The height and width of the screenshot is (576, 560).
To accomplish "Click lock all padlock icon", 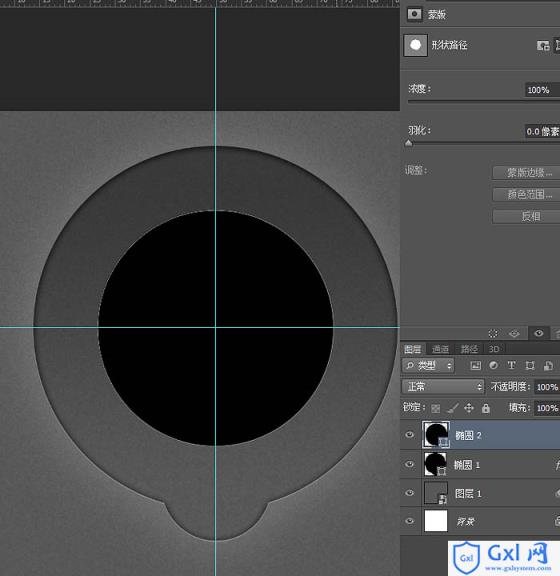I will (x=486, y=408).
